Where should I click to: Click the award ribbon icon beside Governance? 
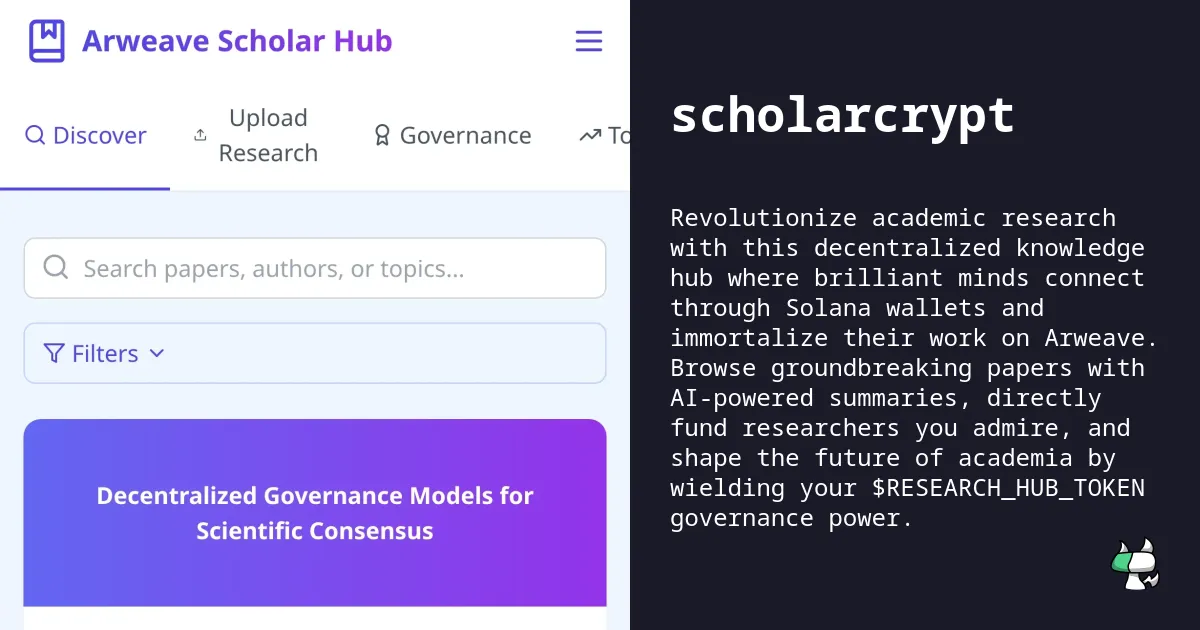coord(382,135)
